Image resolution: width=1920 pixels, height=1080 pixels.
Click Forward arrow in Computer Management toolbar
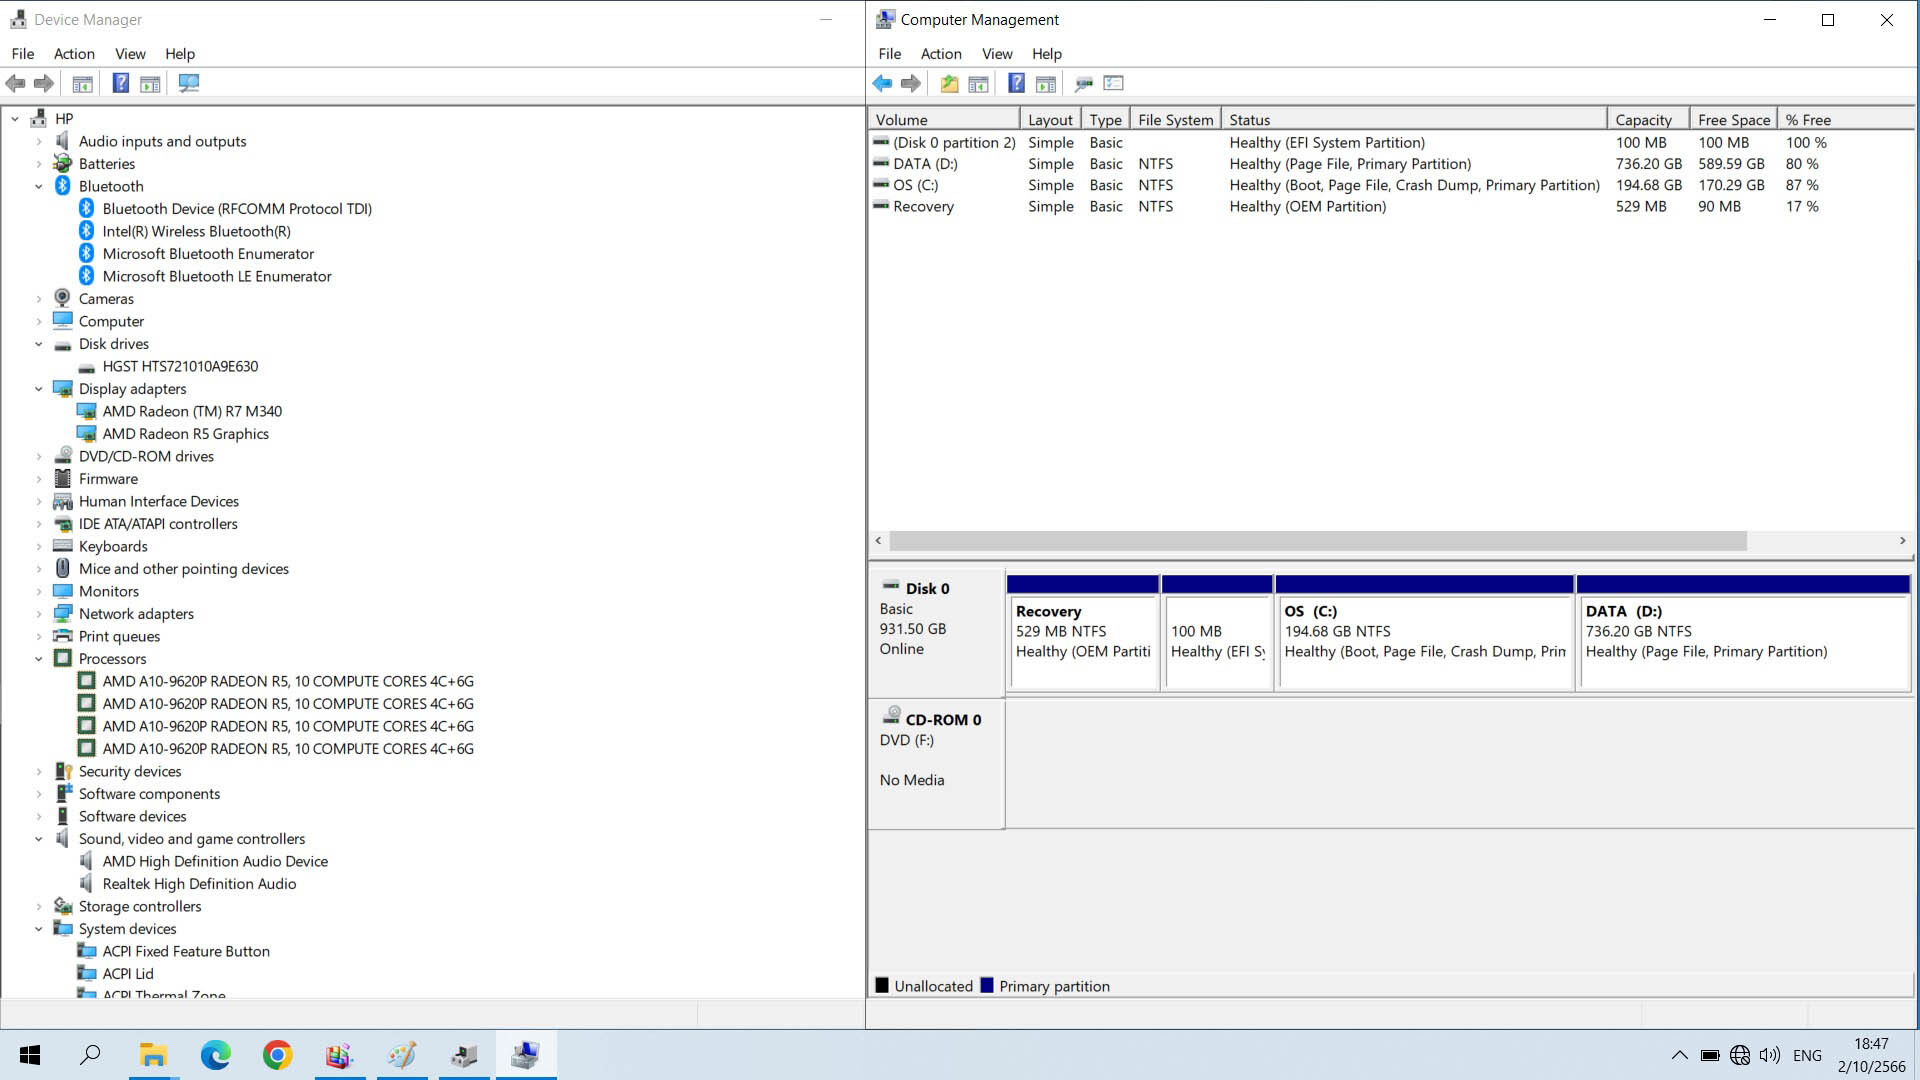point(911,84)
